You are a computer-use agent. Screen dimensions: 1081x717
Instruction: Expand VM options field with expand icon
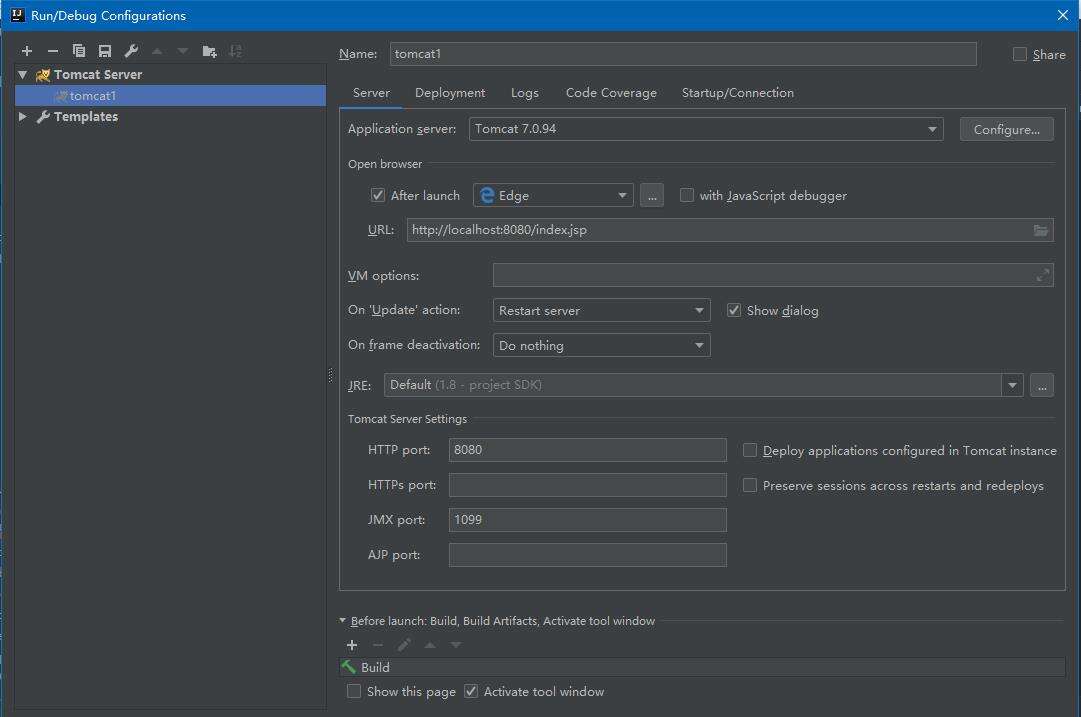pyautogui.click(x=1042, y=275)
